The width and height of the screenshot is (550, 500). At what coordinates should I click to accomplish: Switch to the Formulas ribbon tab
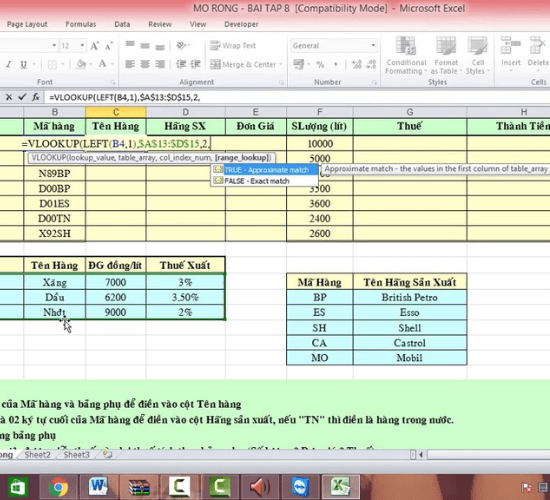click(x=81, y=24)
